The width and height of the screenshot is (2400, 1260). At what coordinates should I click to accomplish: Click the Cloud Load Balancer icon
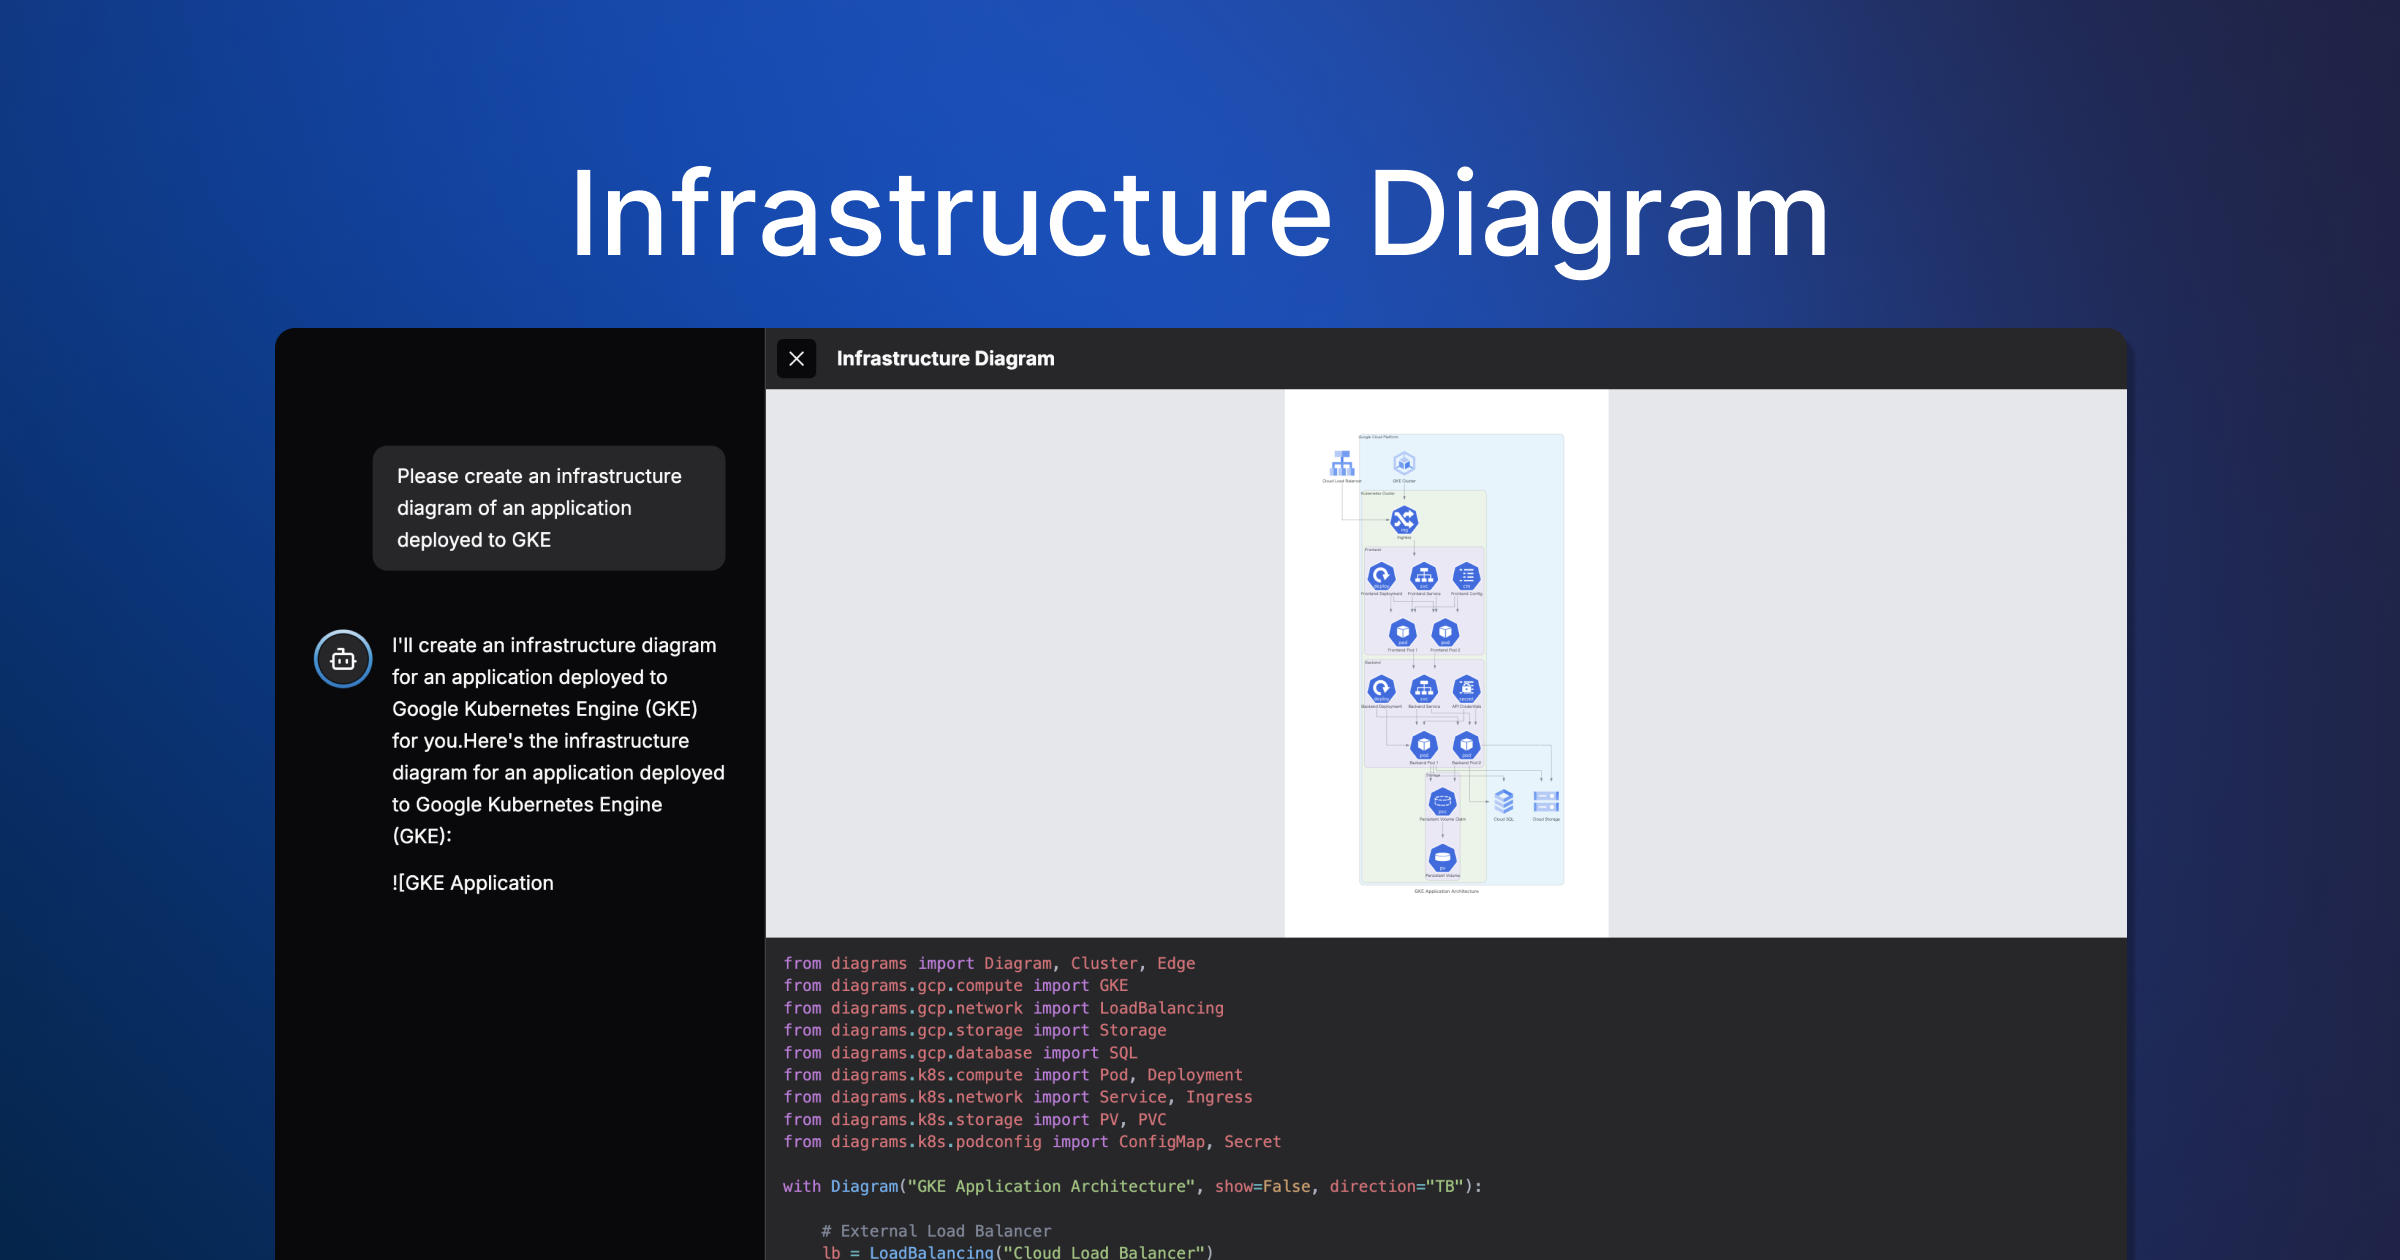click(1342, 463)
